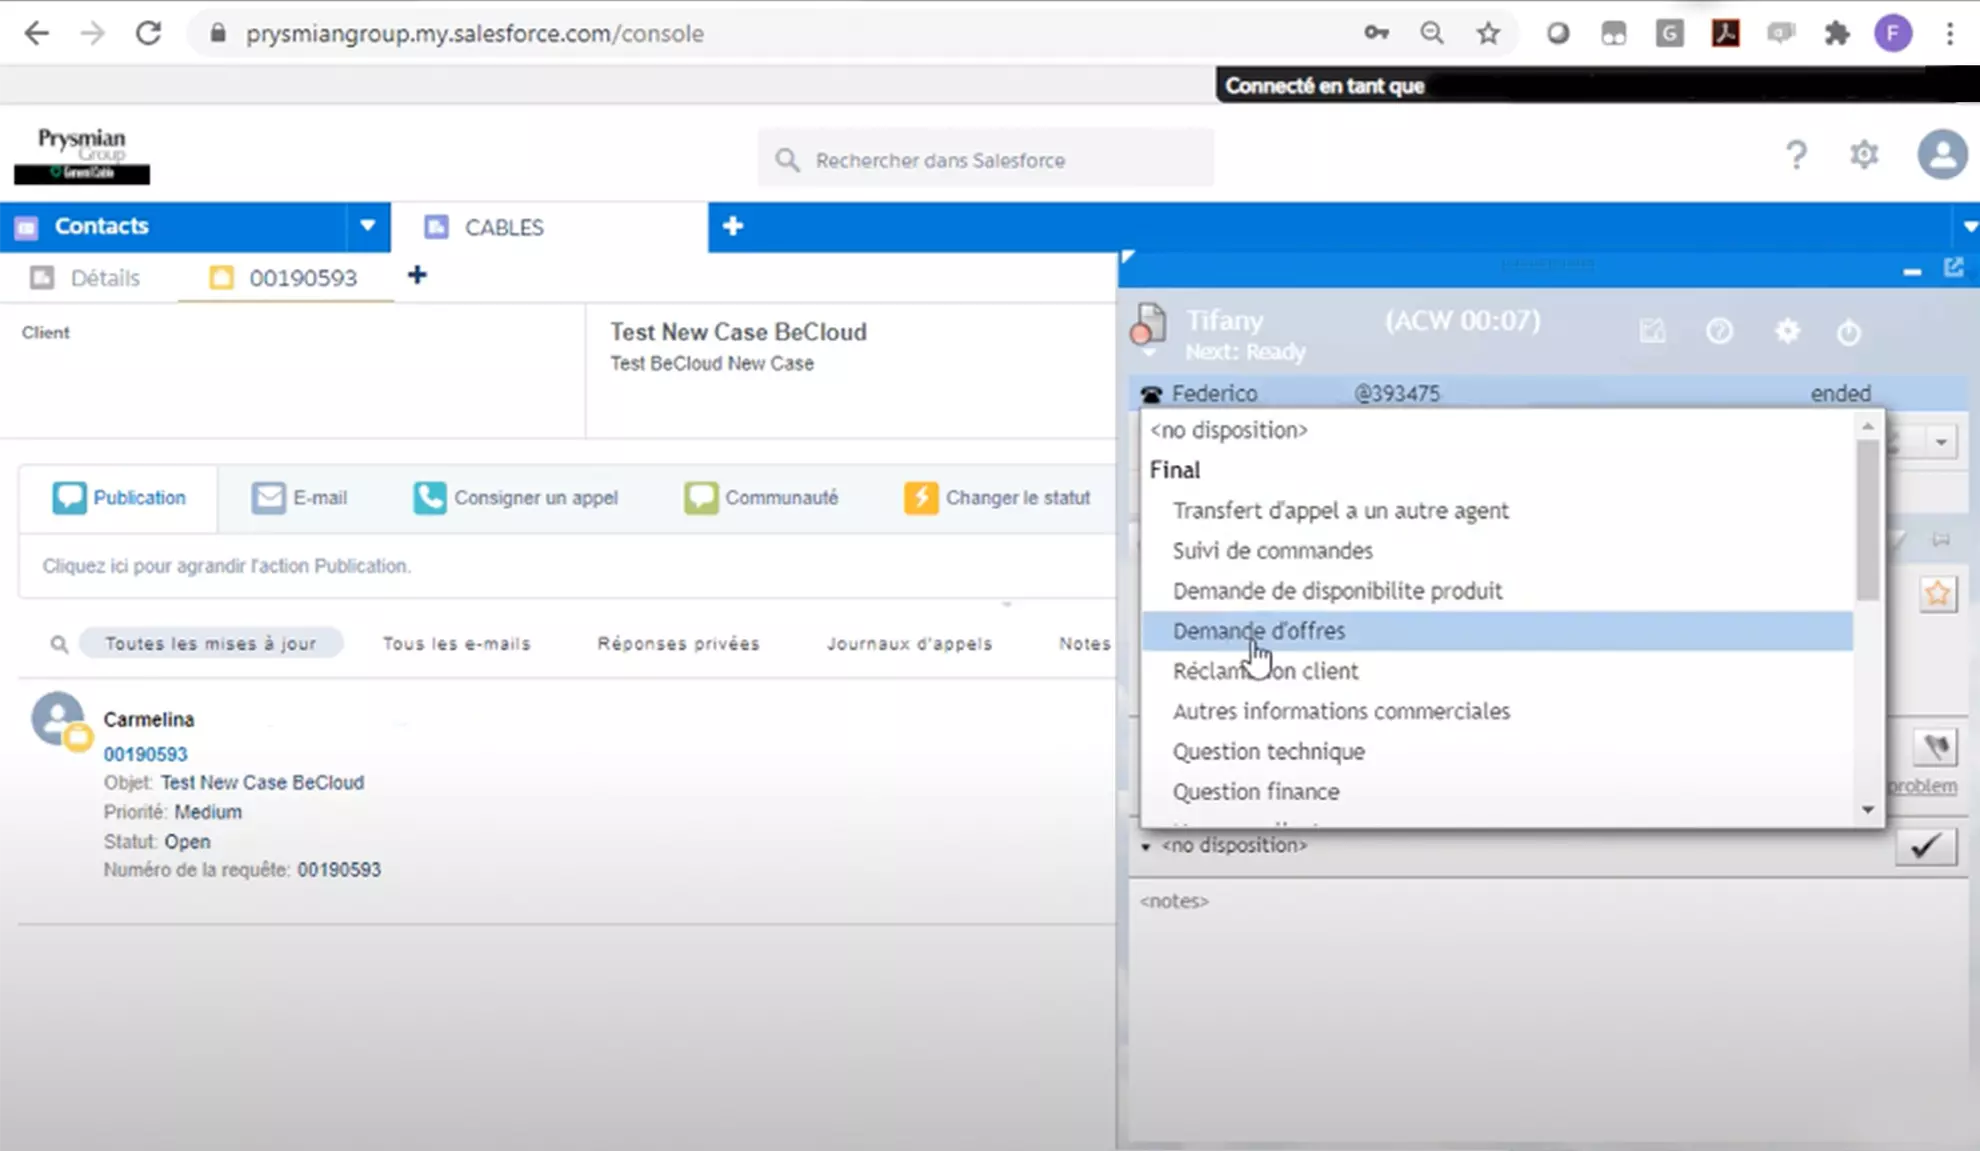Screen dimensions: 1980x1151
Task: Filter feed by Tous les e-mails
Action: click(x=457, y=643)
